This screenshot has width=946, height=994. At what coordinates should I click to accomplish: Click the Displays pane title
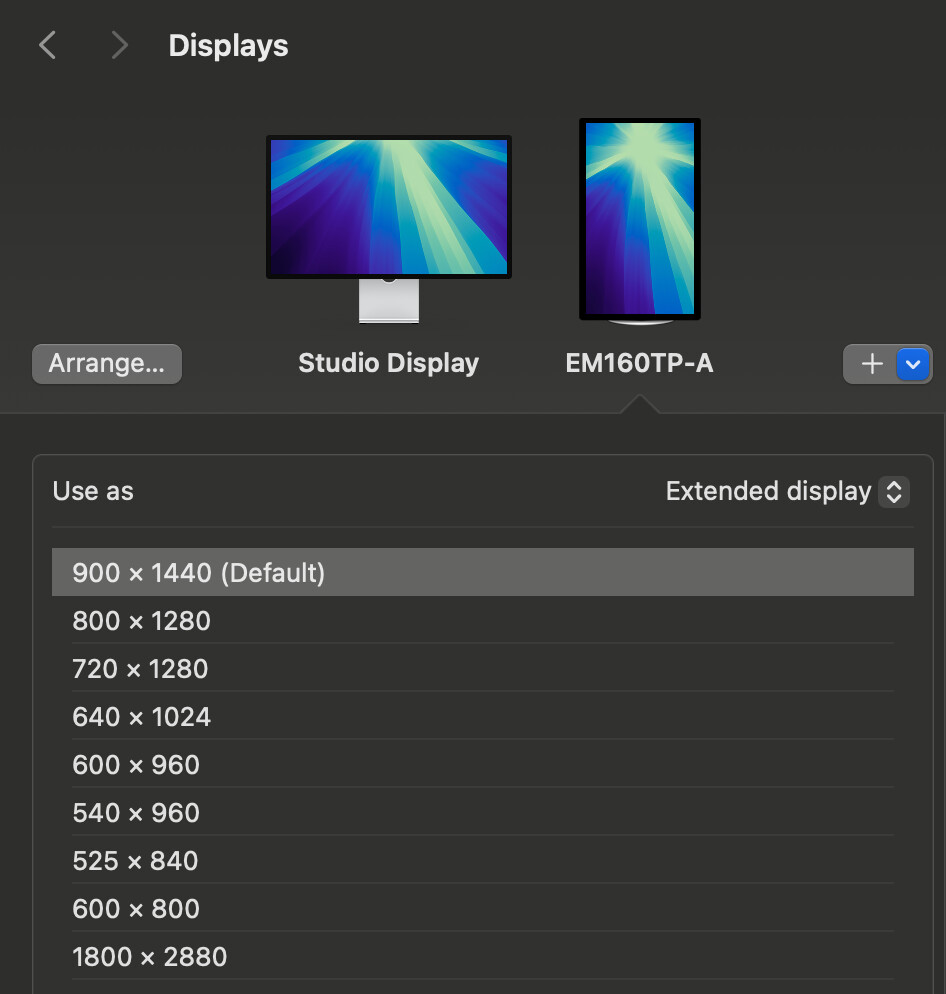pos(228,46)
